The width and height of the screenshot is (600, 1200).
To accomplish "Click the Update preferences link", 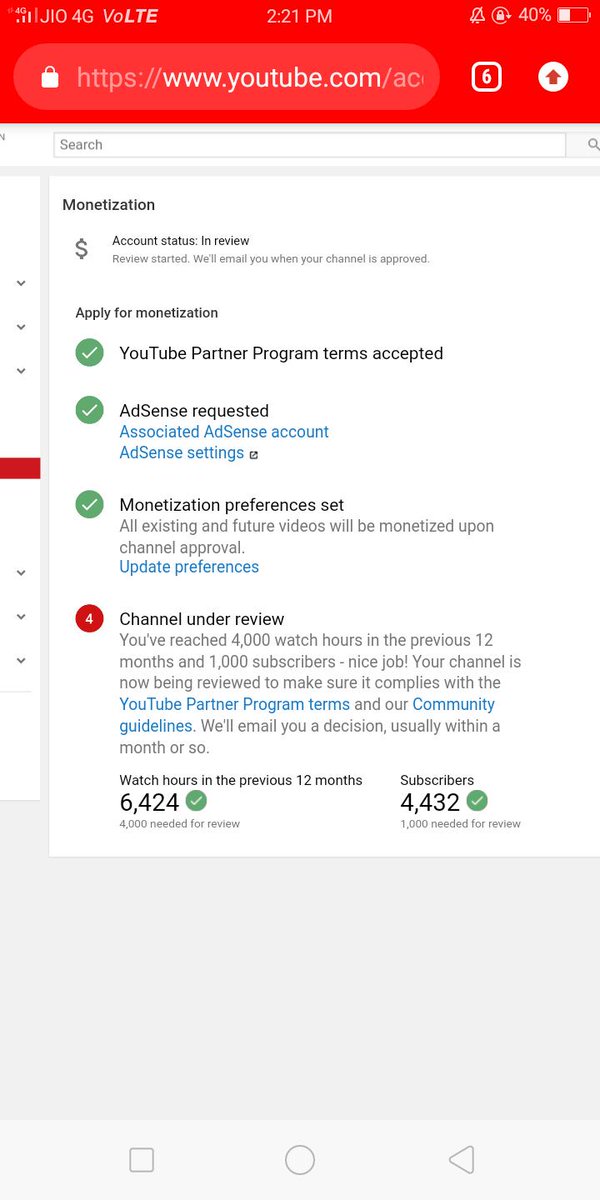I will (189, 567).
